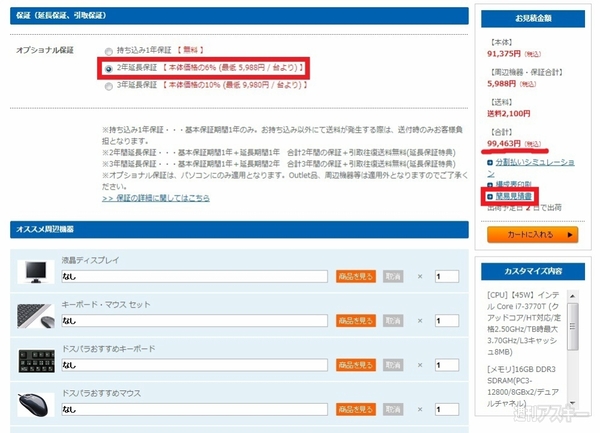Click 商品を見る for ドスパラおすすめキーボード
Screen dimensions: 600x433
pos(356,365)
